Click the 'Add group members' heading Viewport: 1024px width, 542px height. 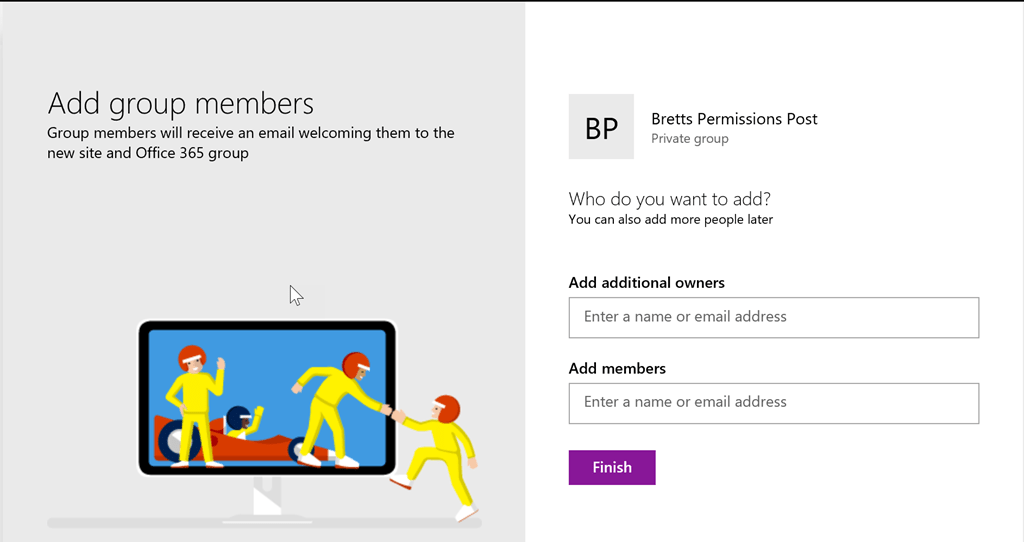click(180, 104)
